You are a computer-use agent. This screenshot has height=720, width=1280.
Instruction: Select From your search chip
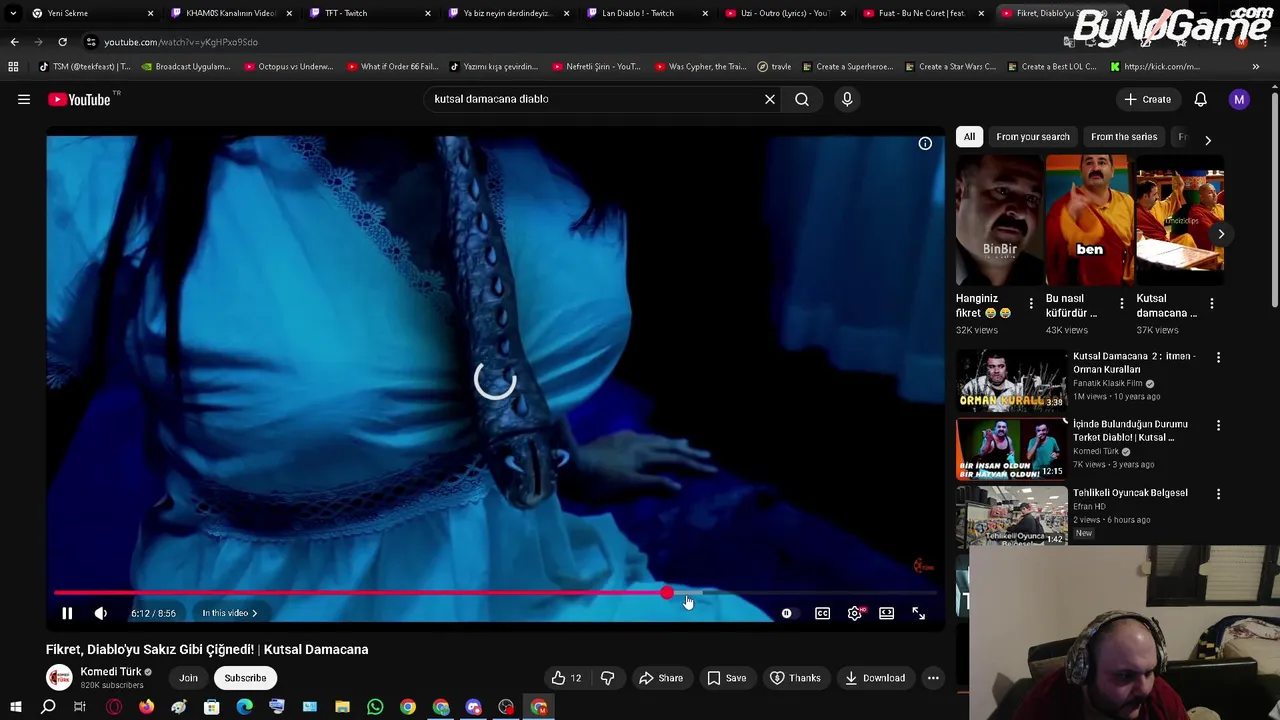point(1033,137)
